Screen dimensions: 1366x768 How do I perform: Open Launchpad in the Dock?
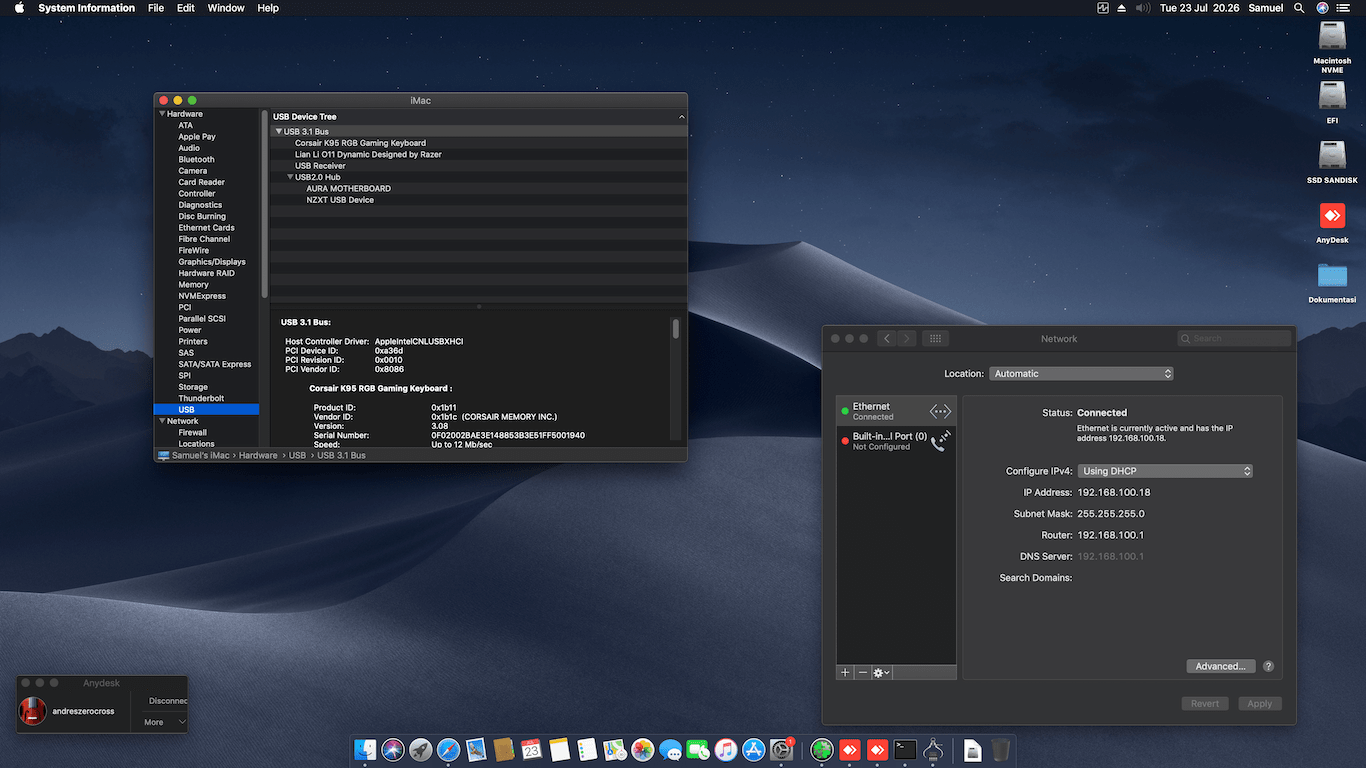click(x=421, y=749)
